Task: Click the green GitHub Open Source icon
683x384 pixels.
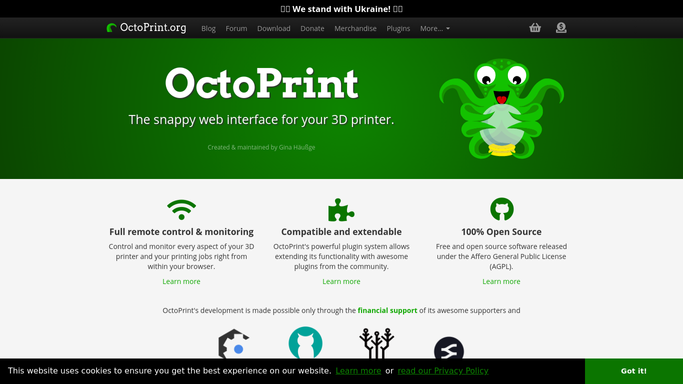Action: 502,209
